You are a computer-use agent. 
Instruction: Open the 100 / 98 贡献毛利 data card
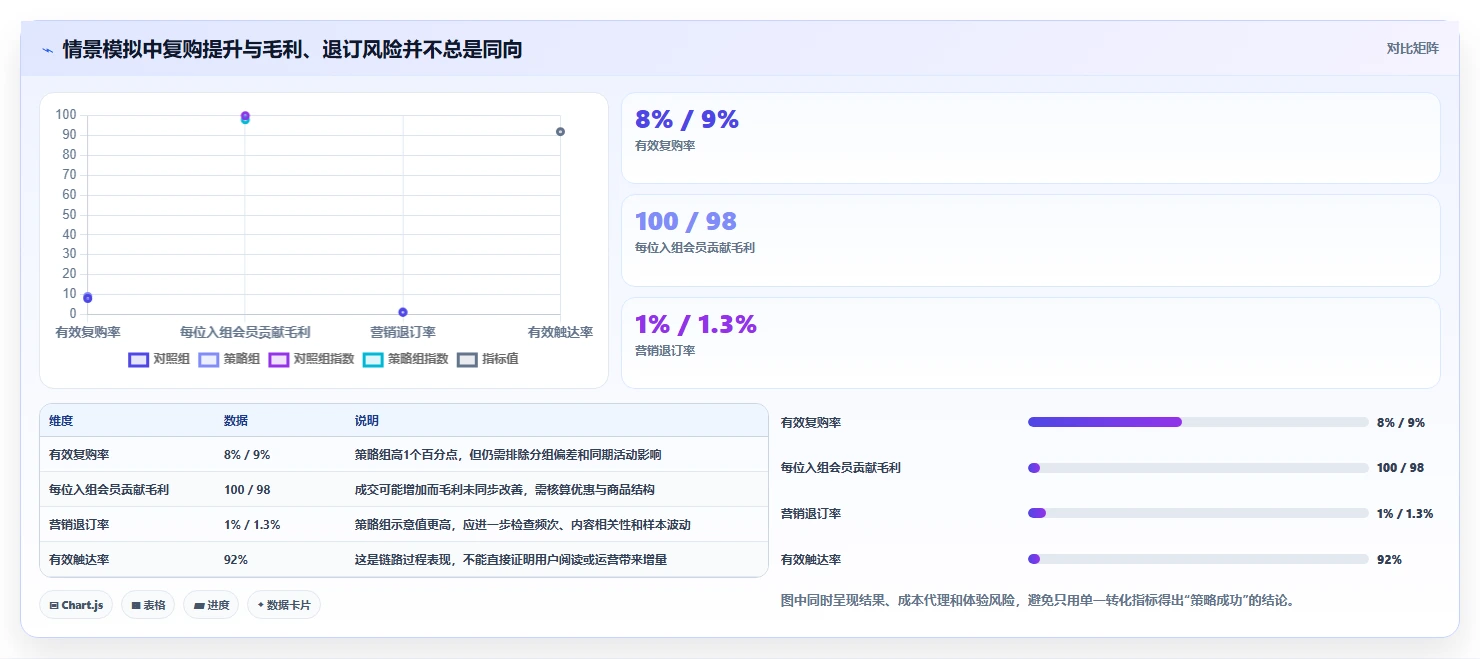[1031, 241]
